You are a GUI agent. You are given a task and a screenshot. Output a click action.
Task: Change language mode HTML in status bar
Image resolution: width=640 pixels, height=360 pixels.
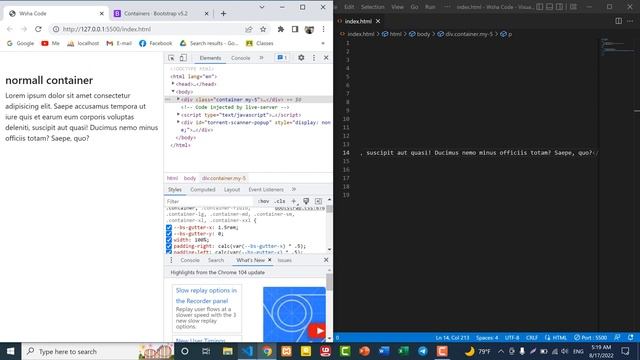point(559,338)
